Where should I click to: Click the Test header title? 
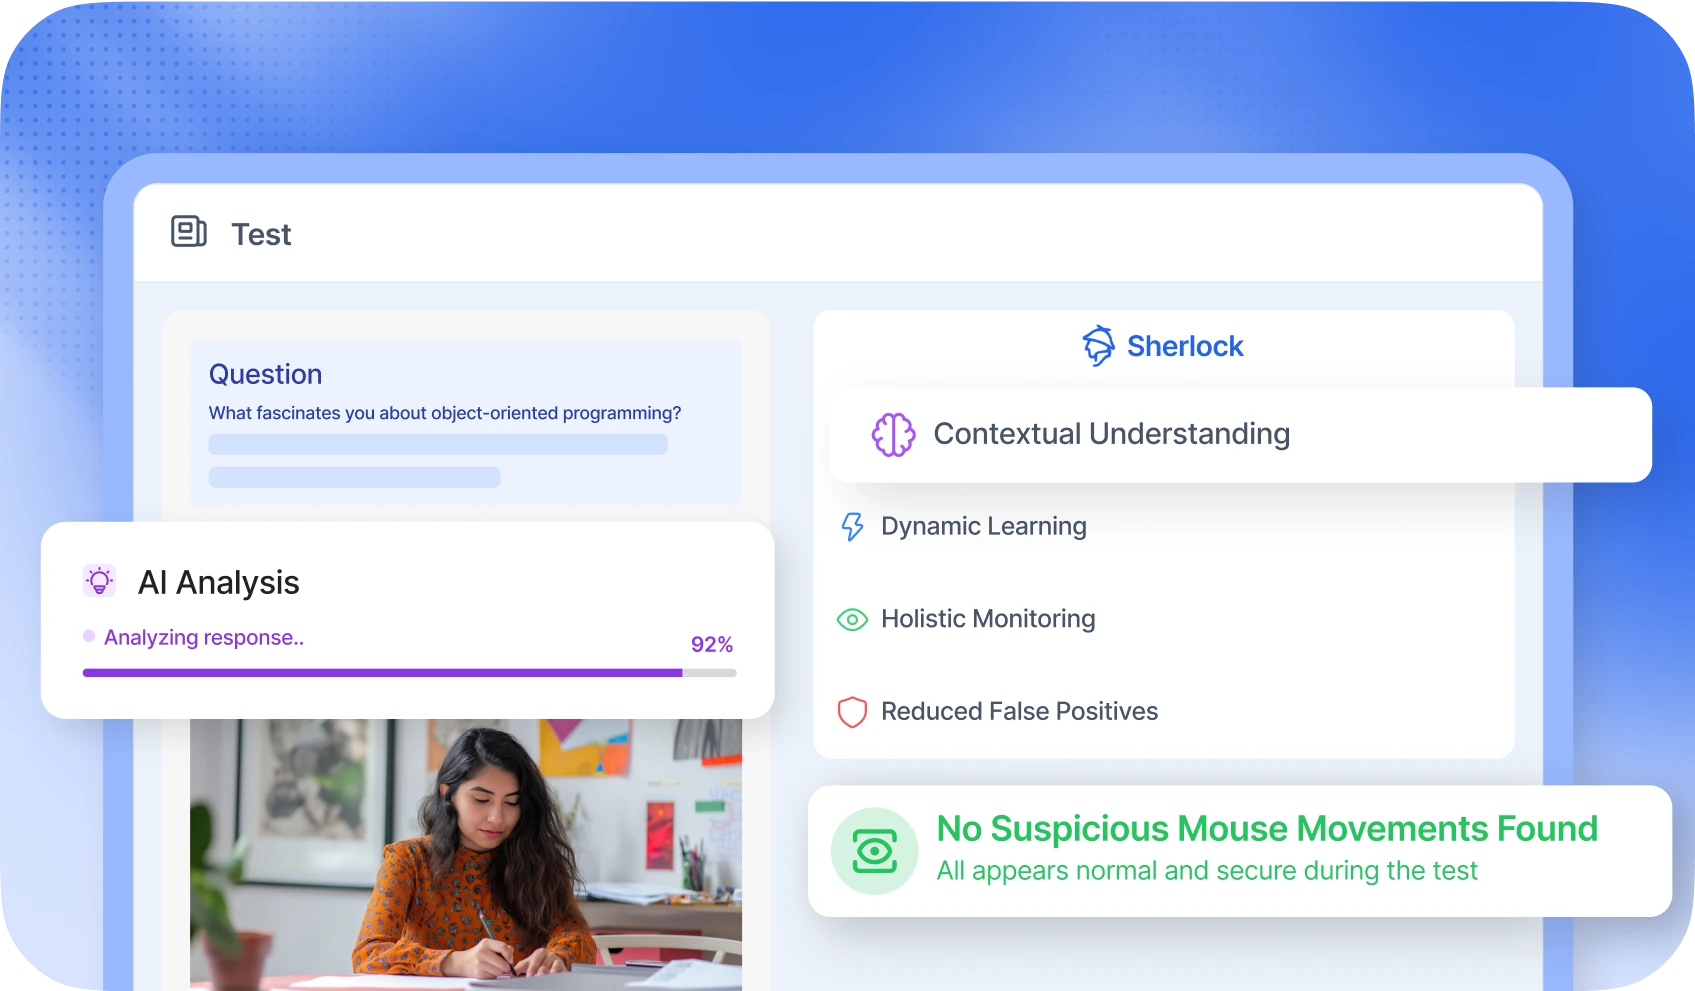tap(261, 234)
